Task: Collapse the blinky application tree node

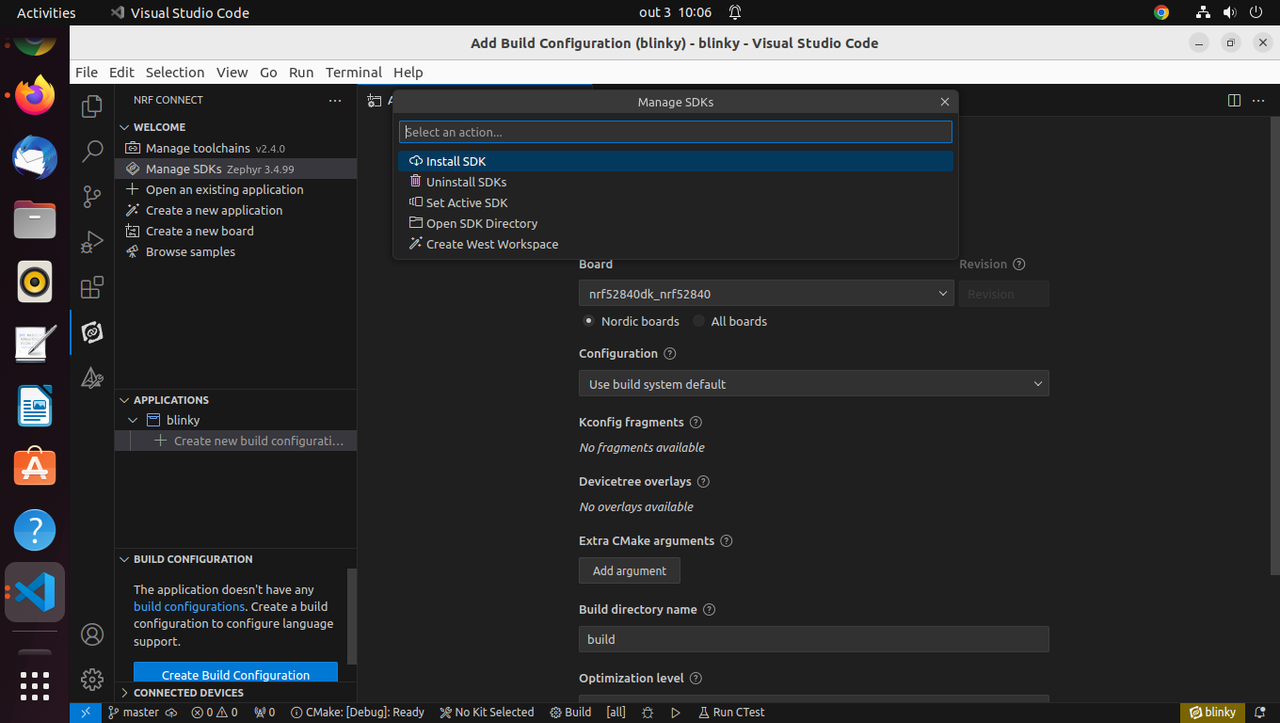Action: click(133, 421)
